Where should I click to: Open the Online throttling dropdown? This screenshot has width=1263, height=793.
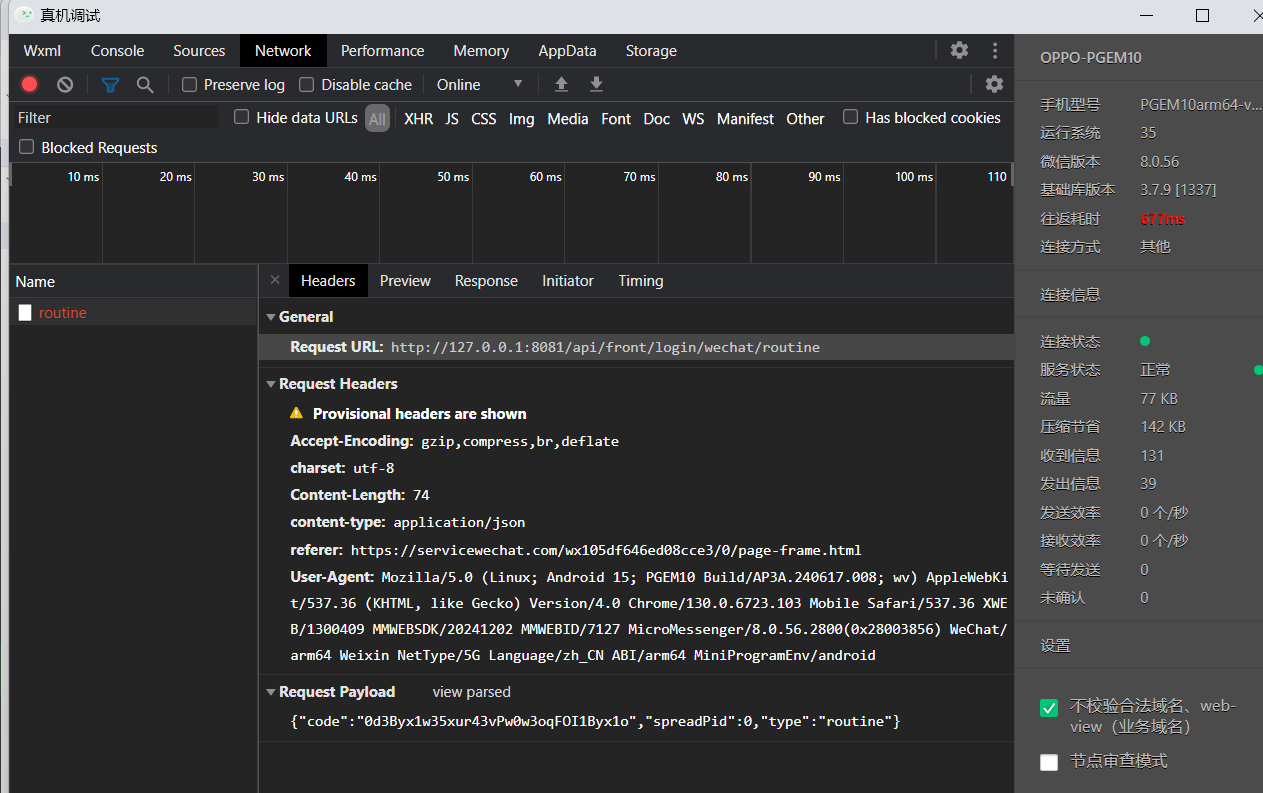point(480,85)
